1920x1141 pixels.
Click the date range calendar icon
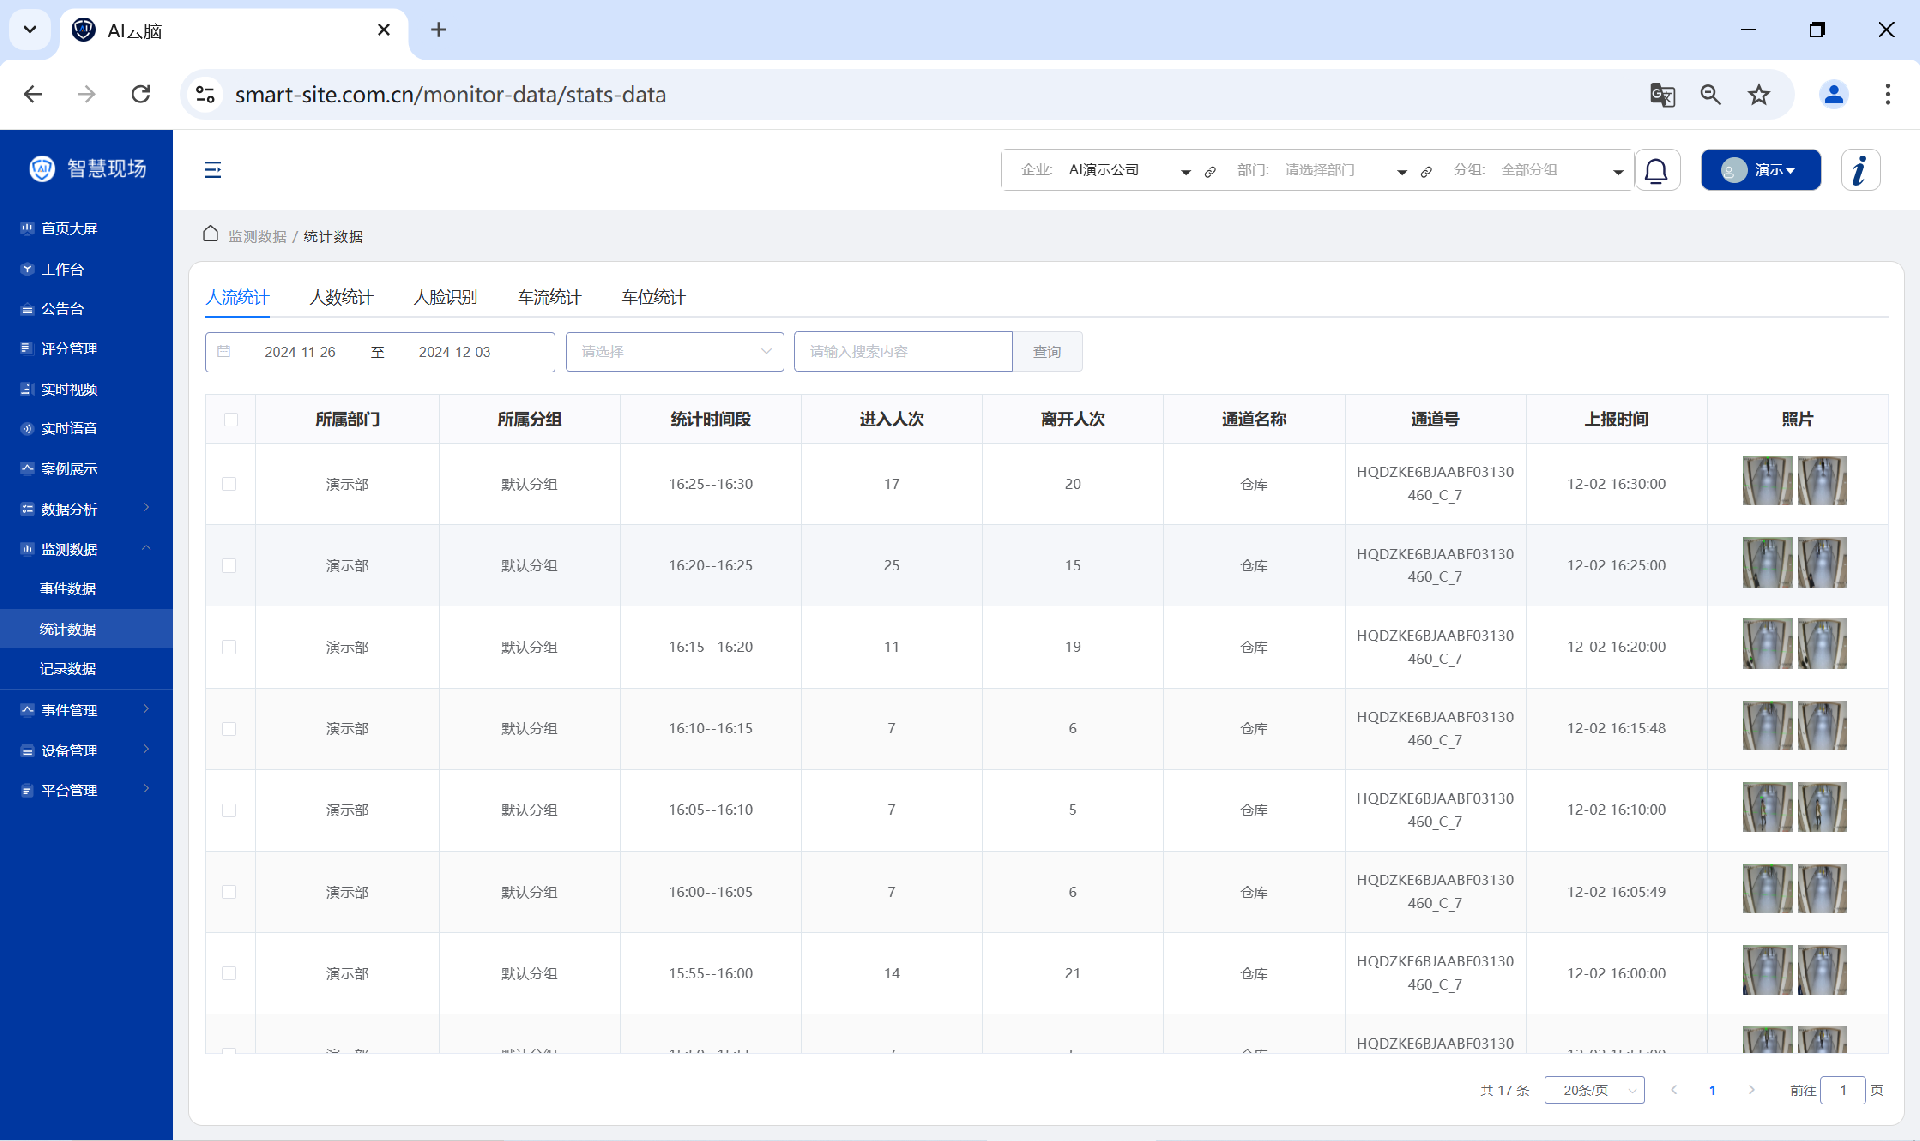point(224,352)
